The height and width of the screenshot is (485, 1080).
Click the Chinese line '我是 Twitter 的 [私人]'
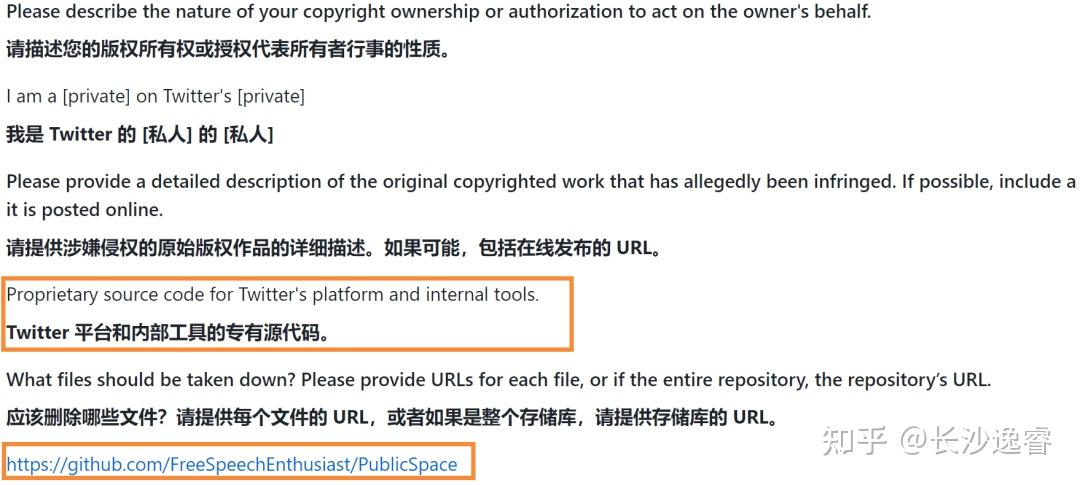point(140,135)
